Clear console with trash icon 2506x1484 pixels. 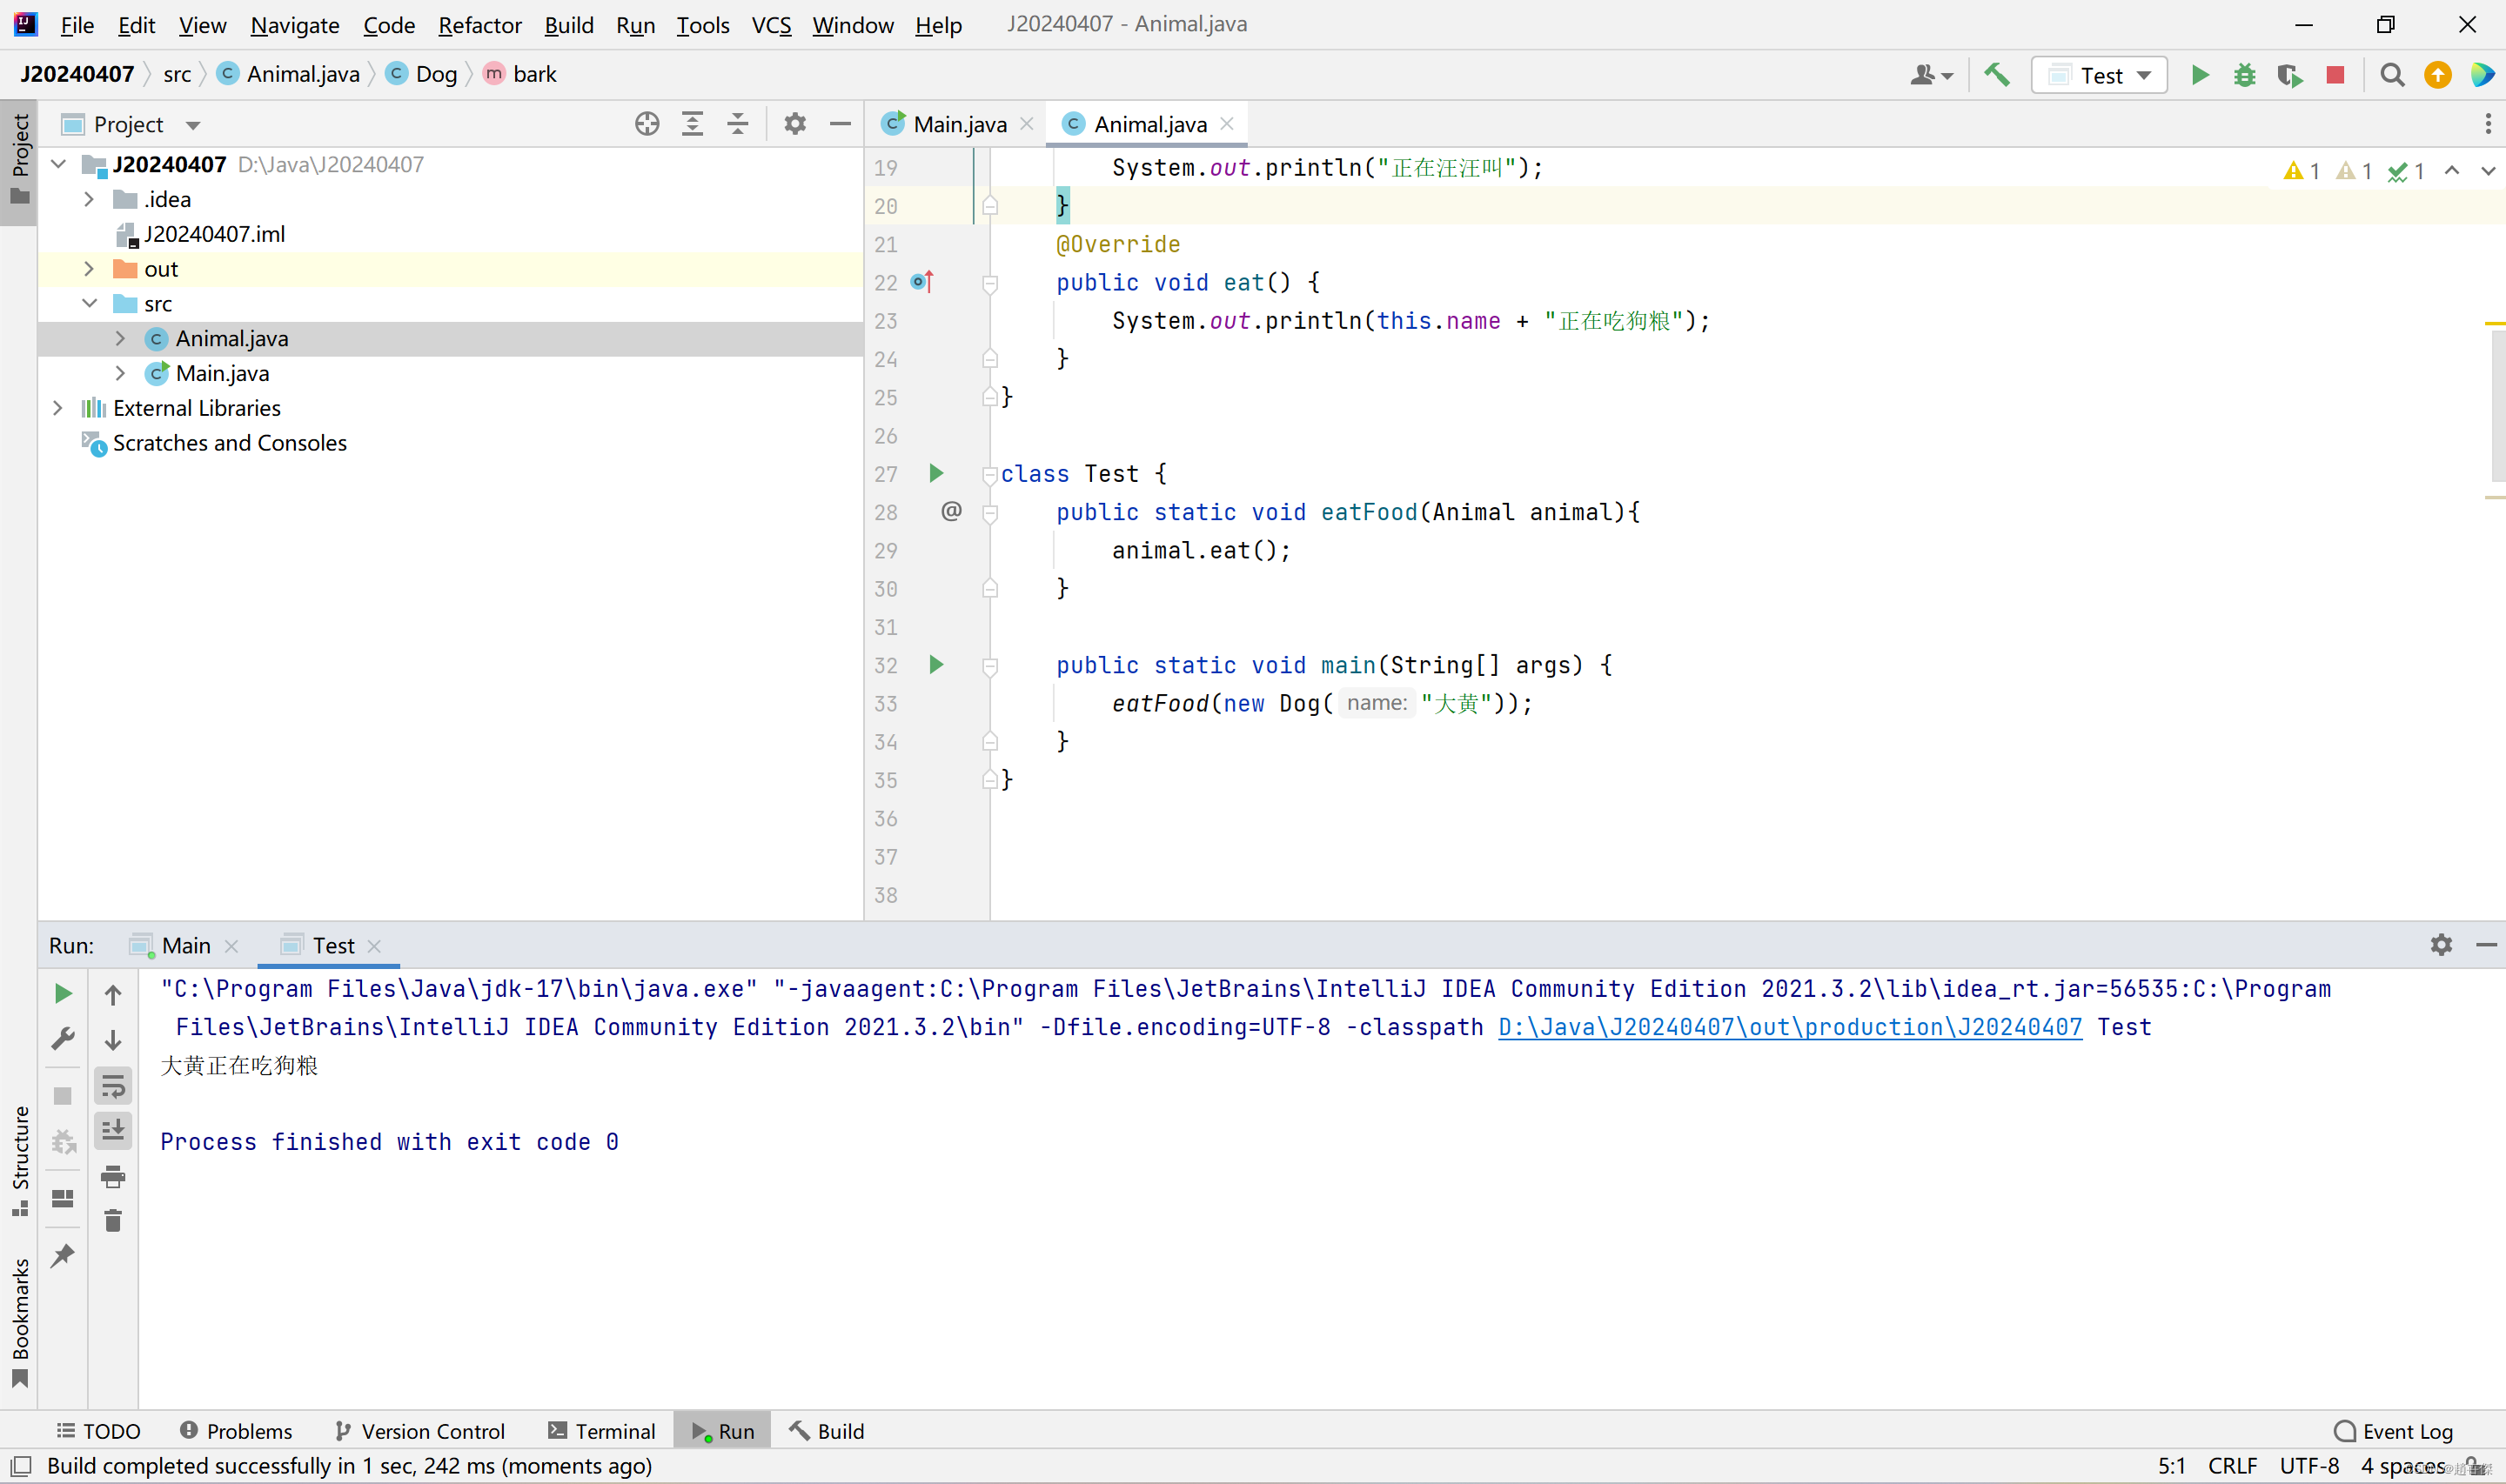(113, 1221)
